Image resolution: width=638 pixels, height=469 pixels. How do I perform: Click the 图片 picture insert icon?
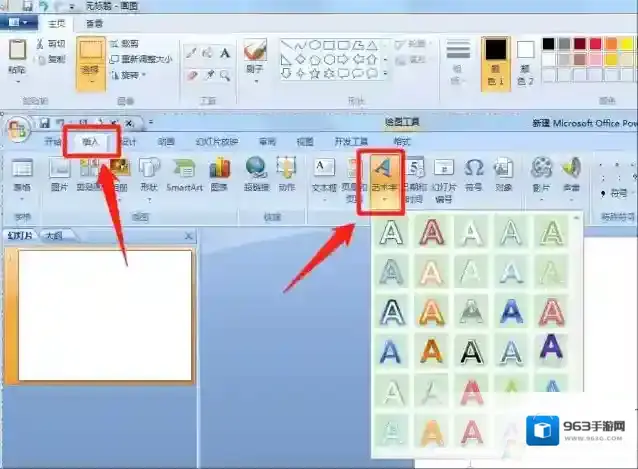(59, 168)
